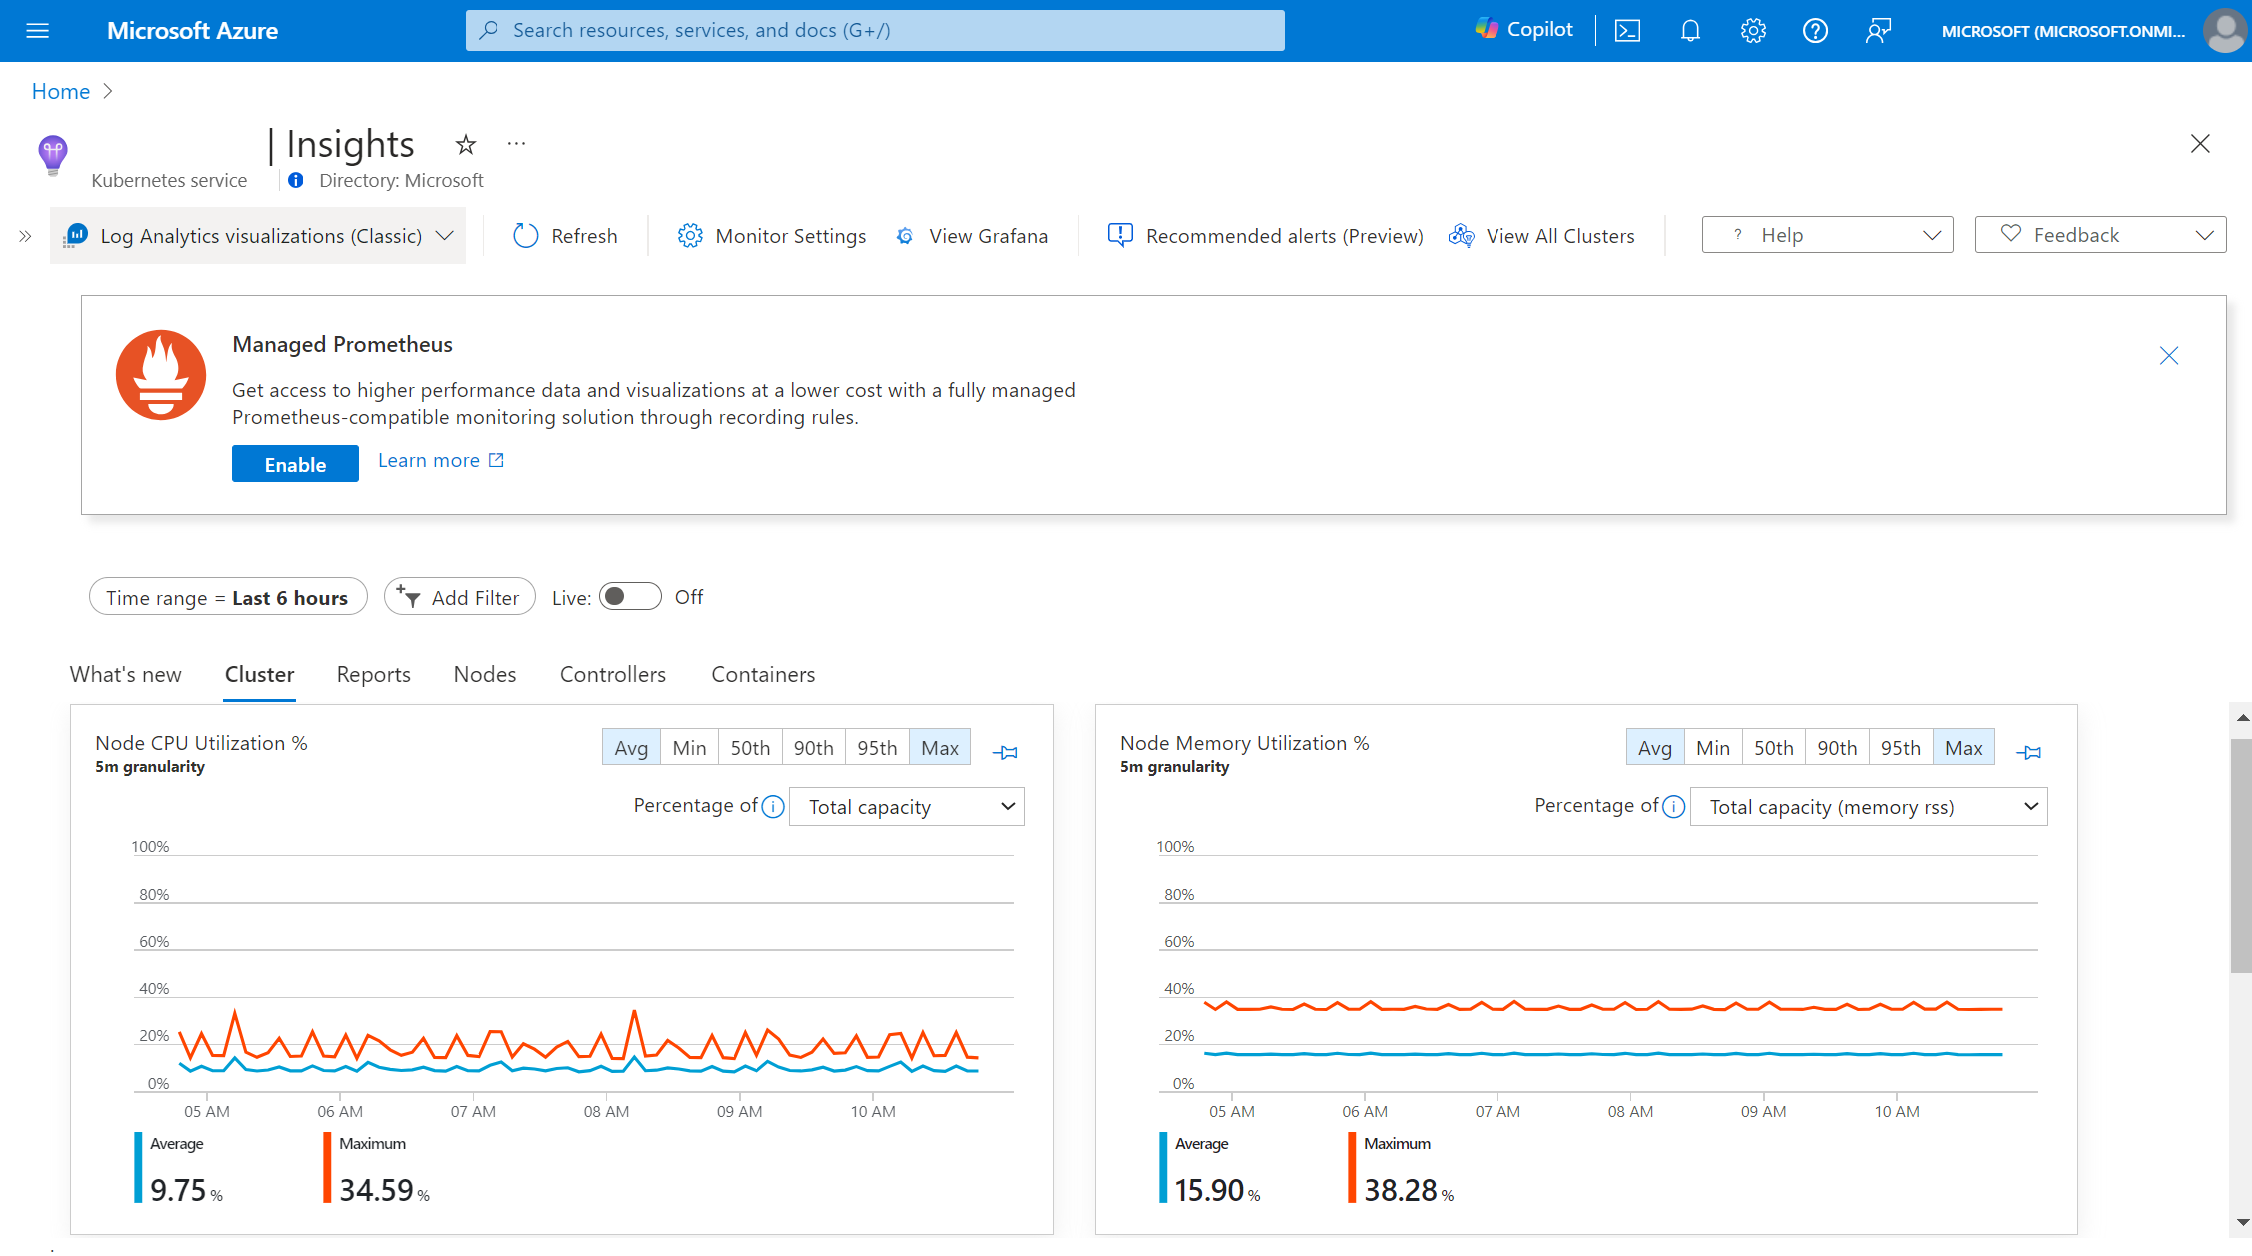Click the View All Clusters icon

coord(1459,235)
